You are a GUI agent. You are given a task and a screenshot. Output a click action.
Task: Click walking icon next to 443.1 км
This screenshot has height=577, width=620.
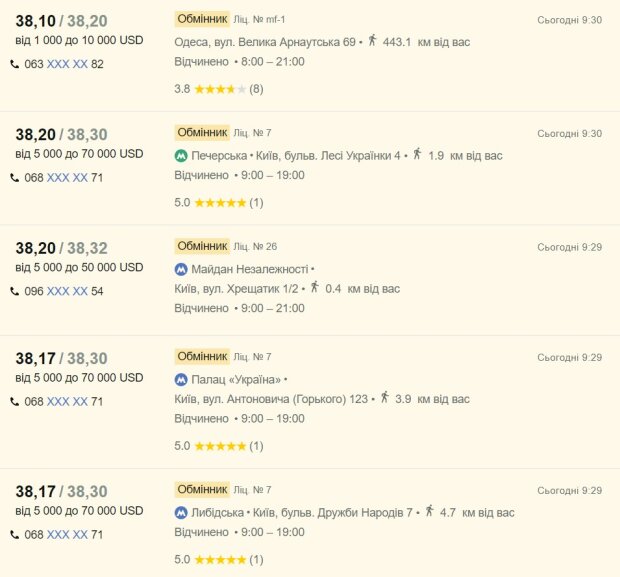click(372, 40)
